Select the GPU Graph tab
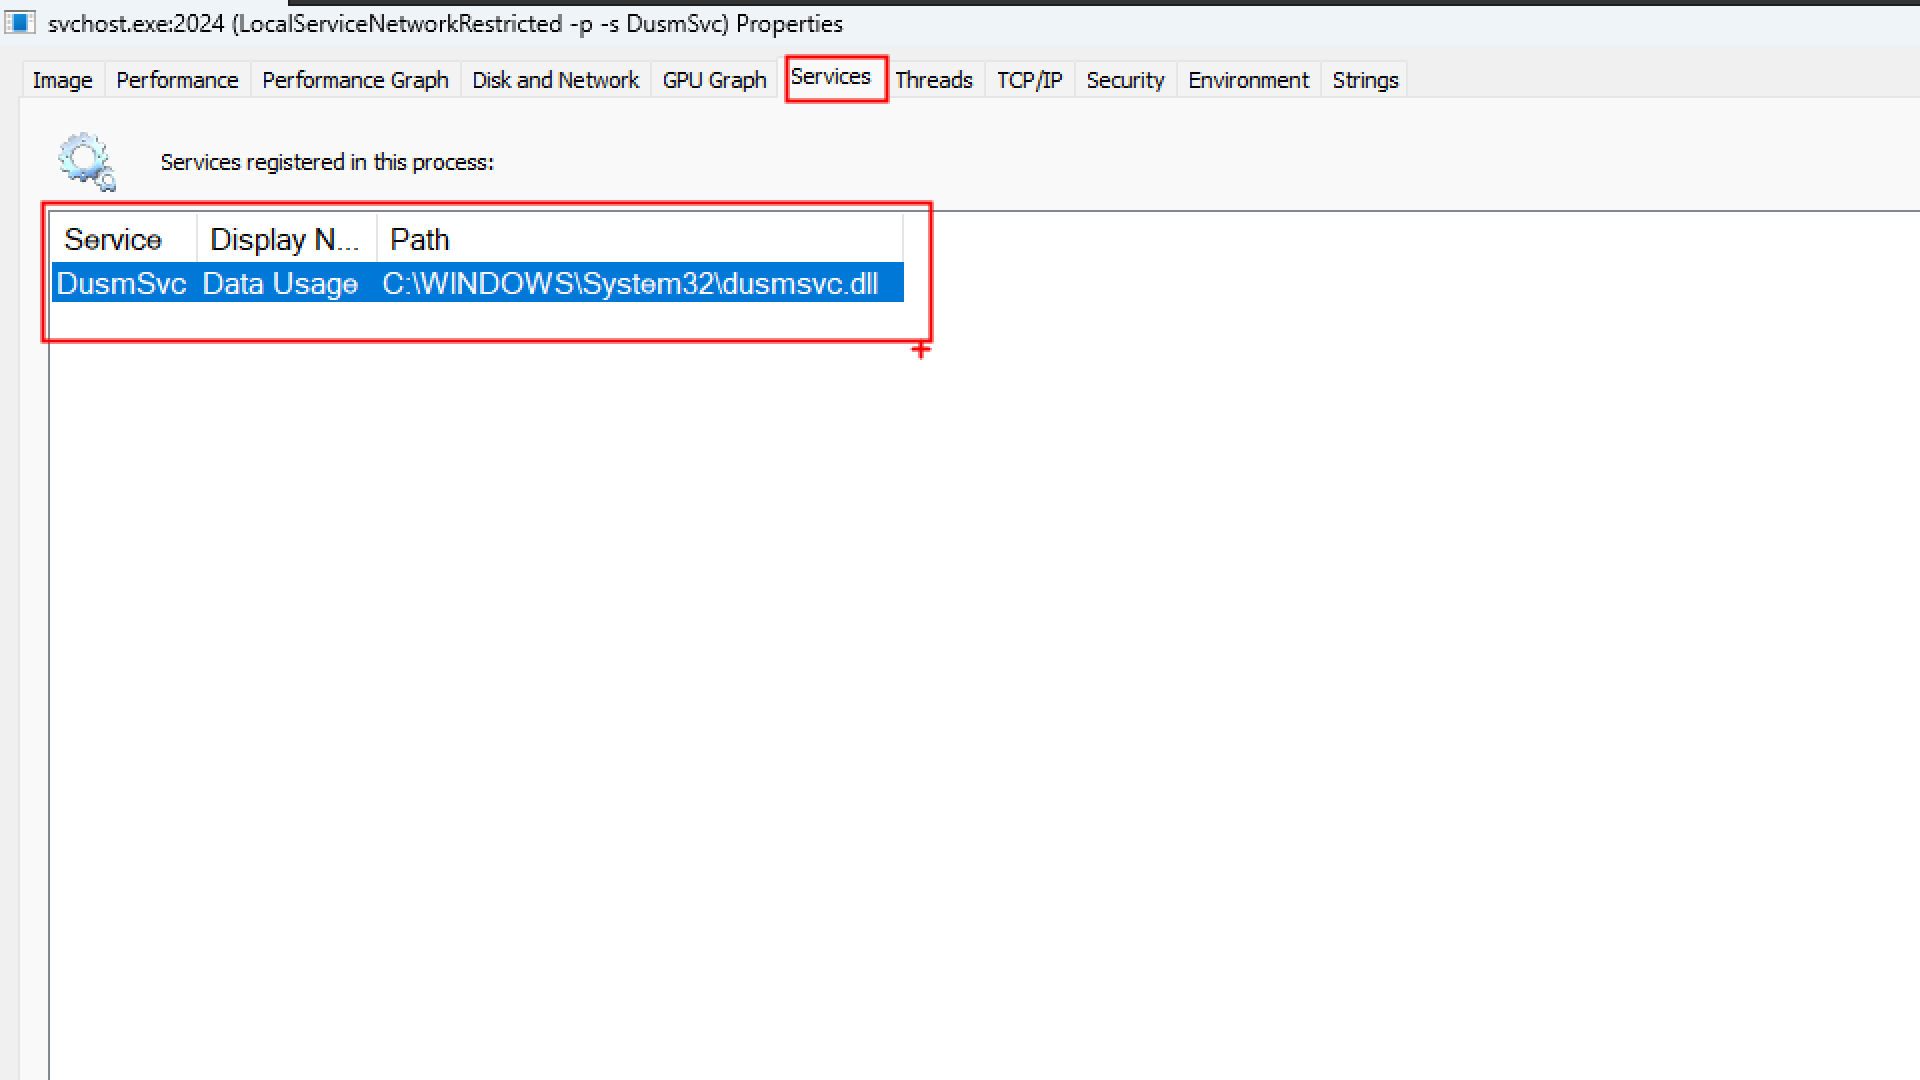Viewport: 1920px width, 1080px height. 714,80
